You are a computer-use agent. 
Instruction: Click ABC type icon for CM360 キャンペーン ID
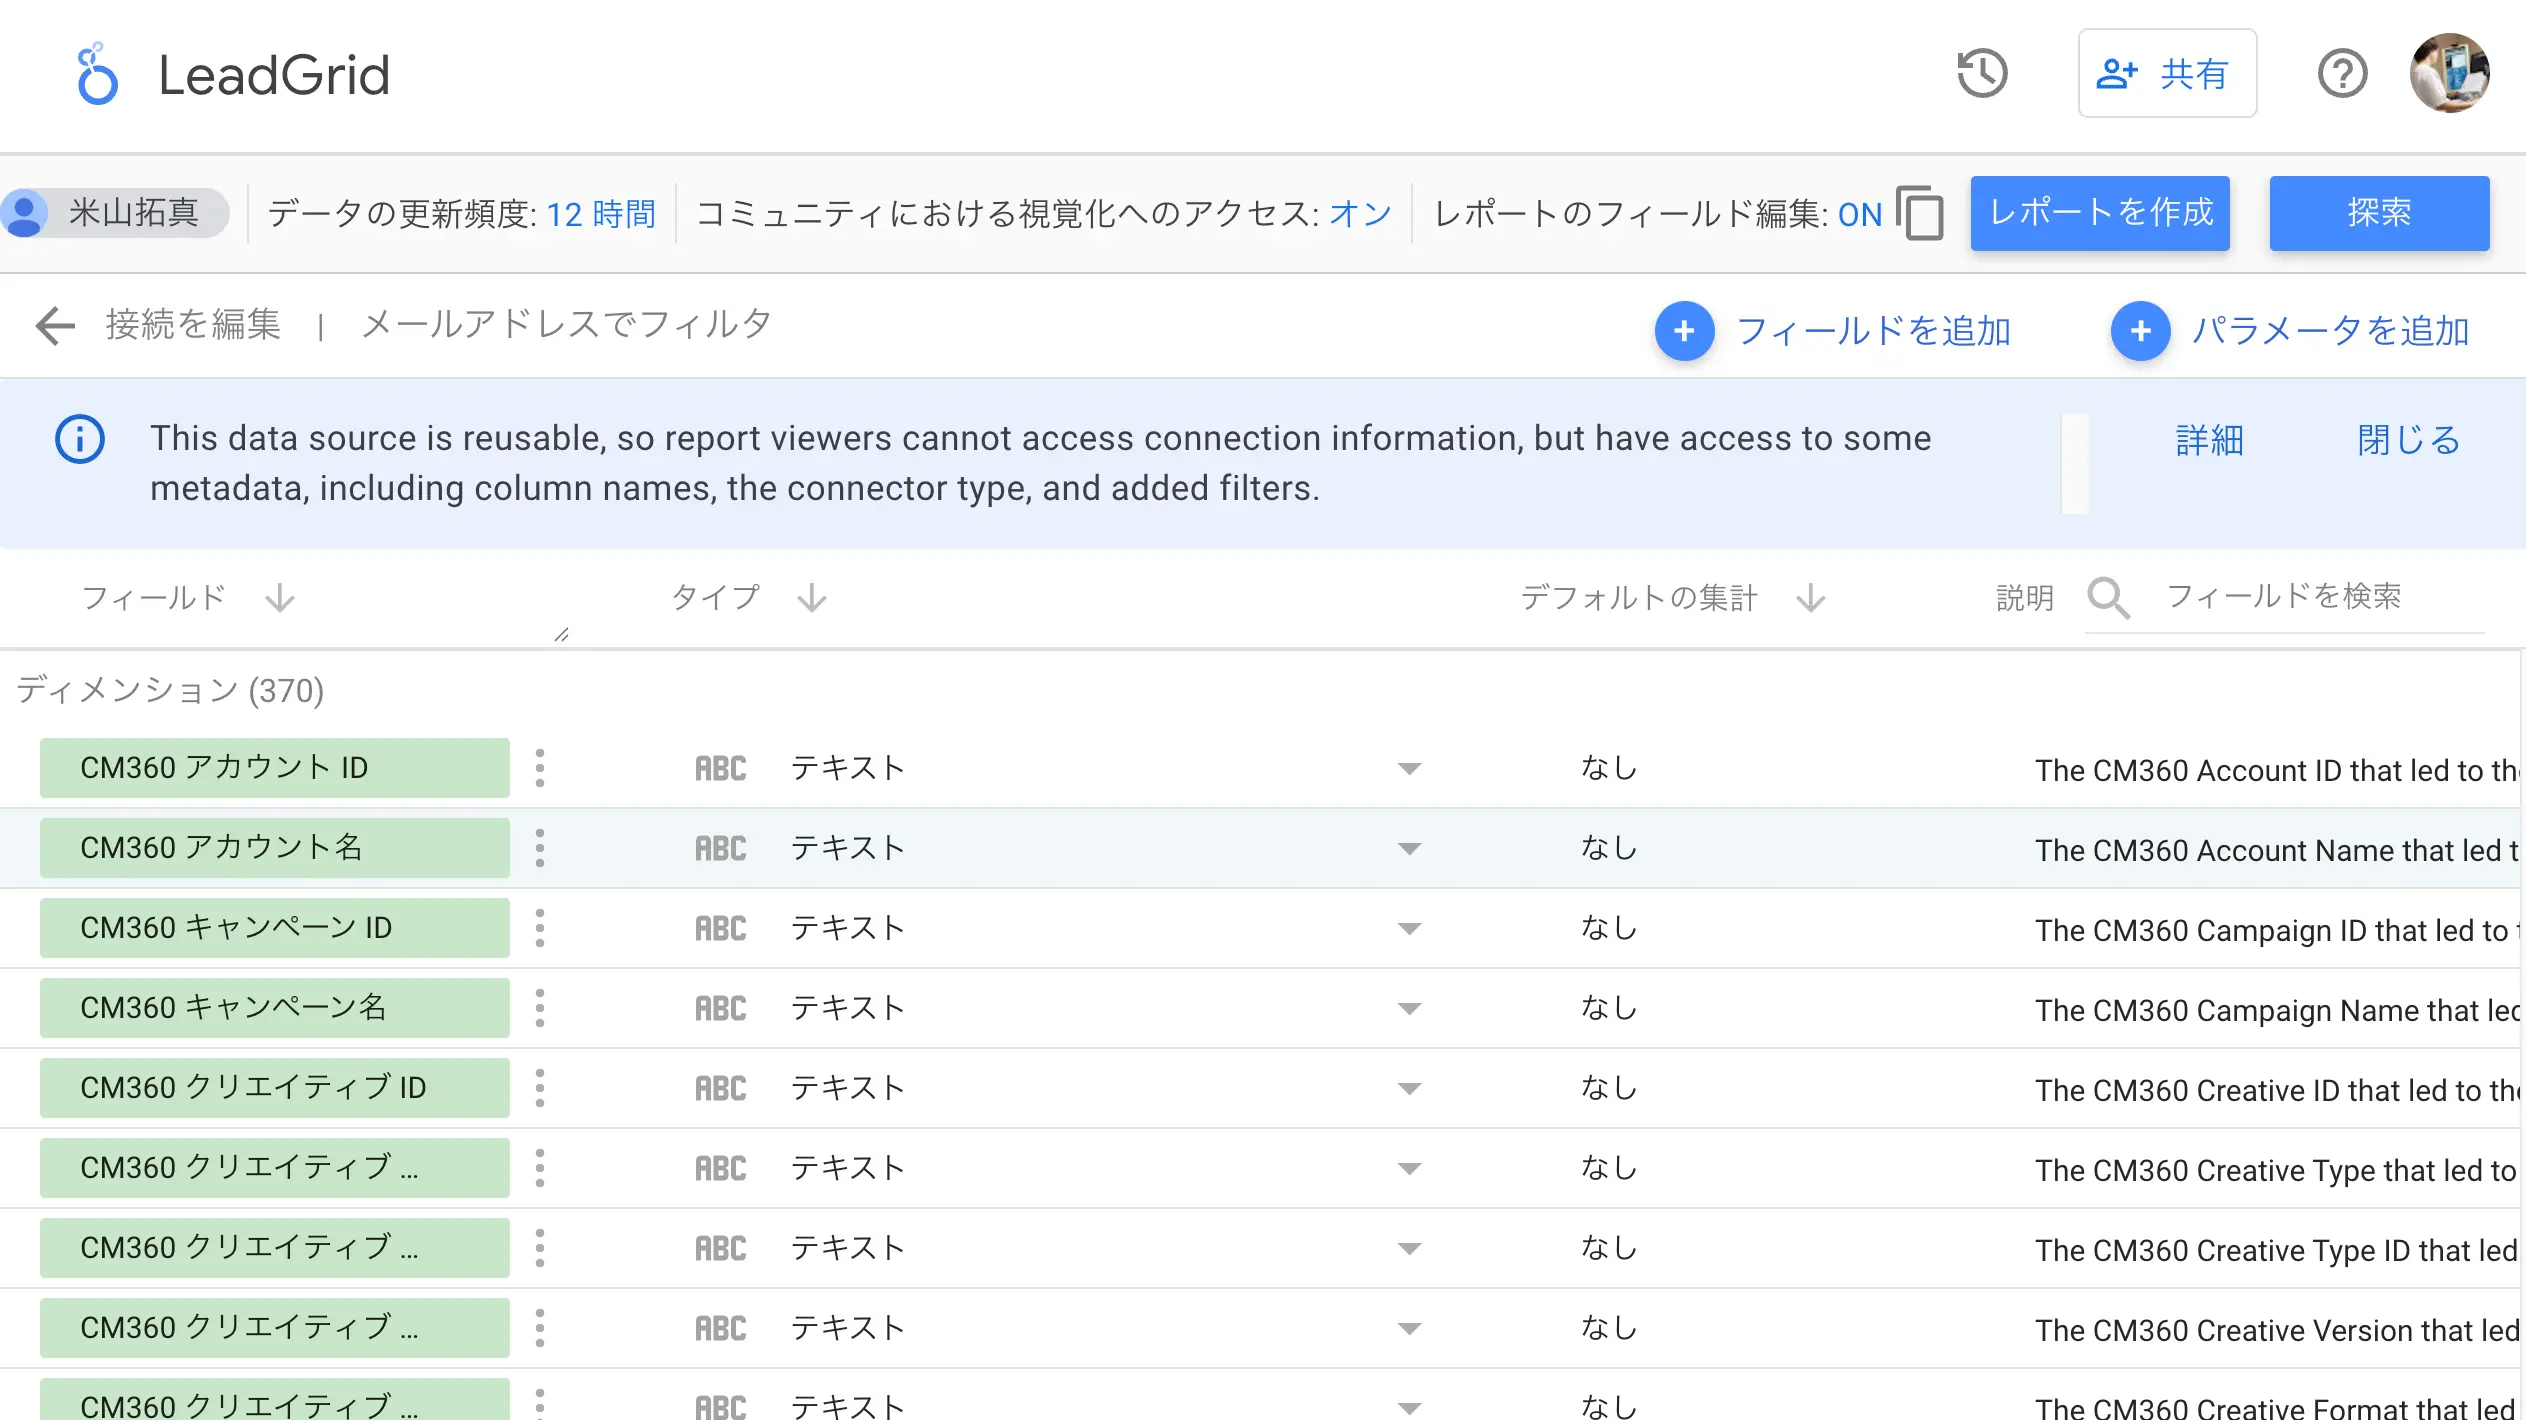(721, 929)
